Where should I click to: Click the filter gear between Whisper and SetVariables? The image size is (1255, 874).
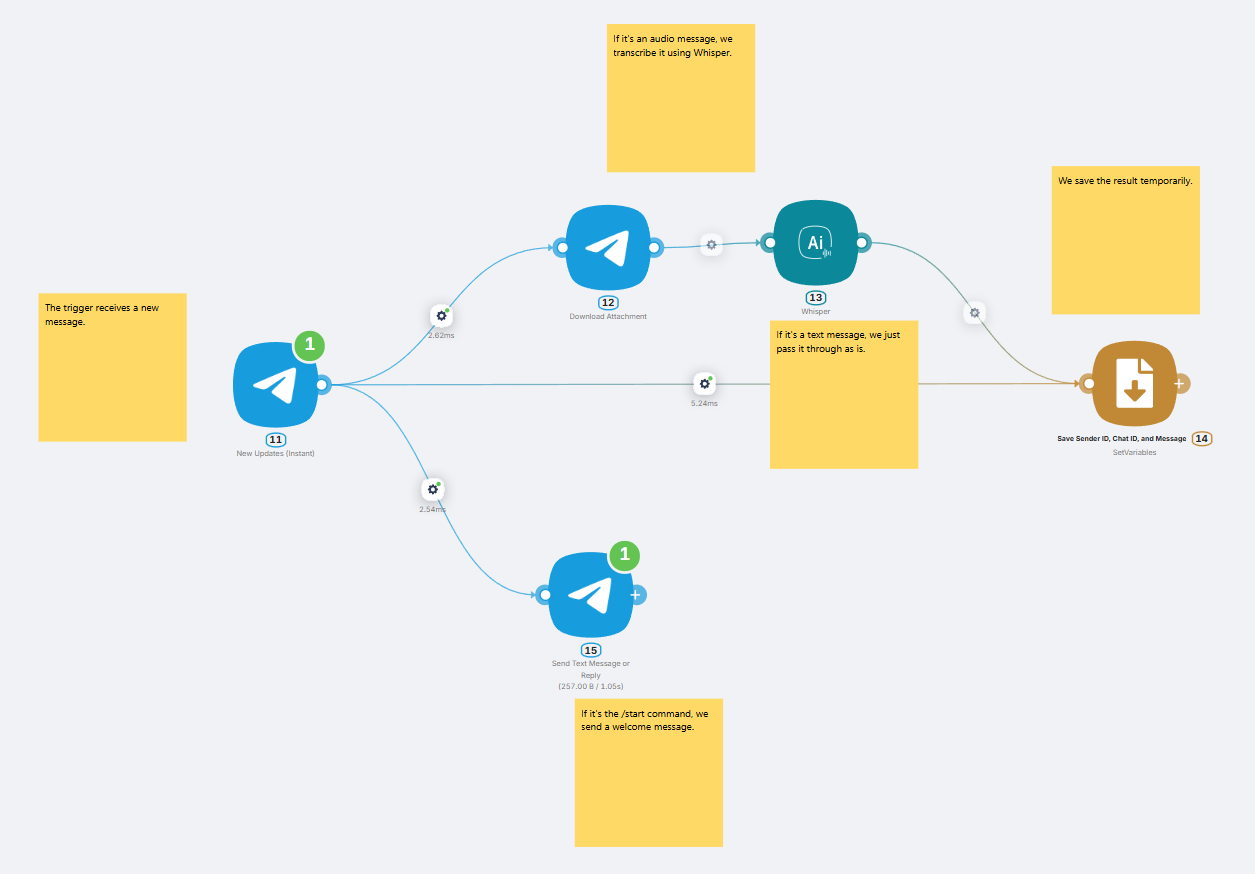click(x=975, y=313)
